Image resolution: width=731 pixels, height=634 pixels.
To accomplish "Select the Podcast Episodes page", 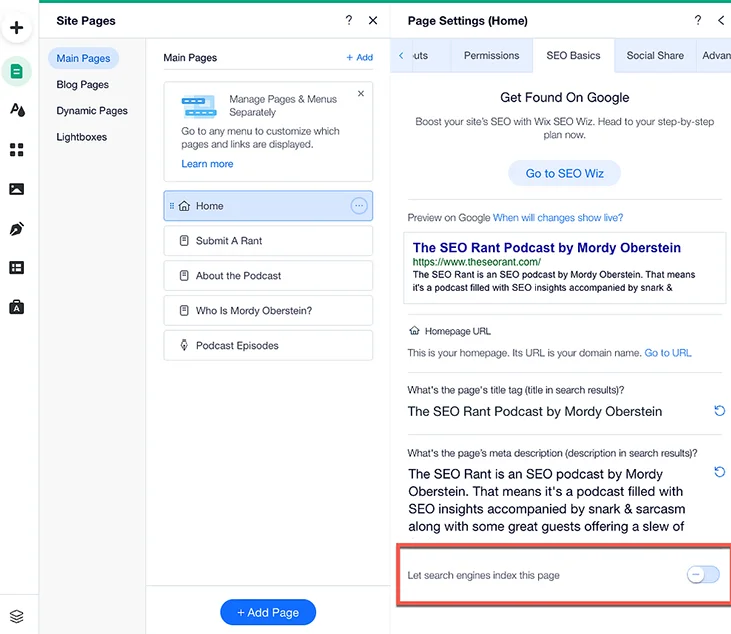I will click(x=268, y=345).
